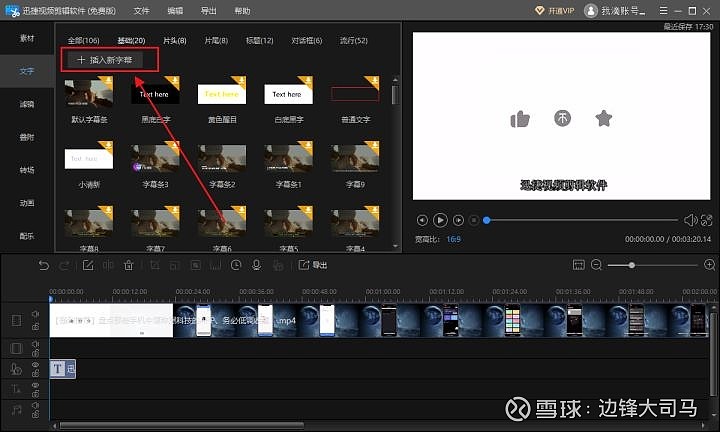This screenshot has width=720, height=432.
Task: Undo the last edit in timeline toolbar
Action: point(44,265)
